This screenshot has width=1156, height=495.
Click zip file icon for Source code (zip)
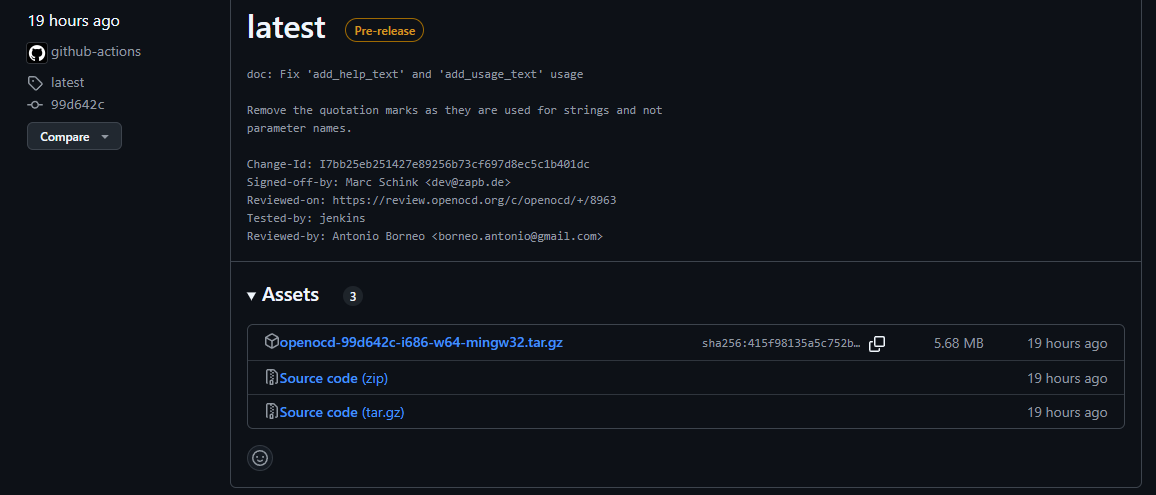pyautogui.click(x=271, y=378)
